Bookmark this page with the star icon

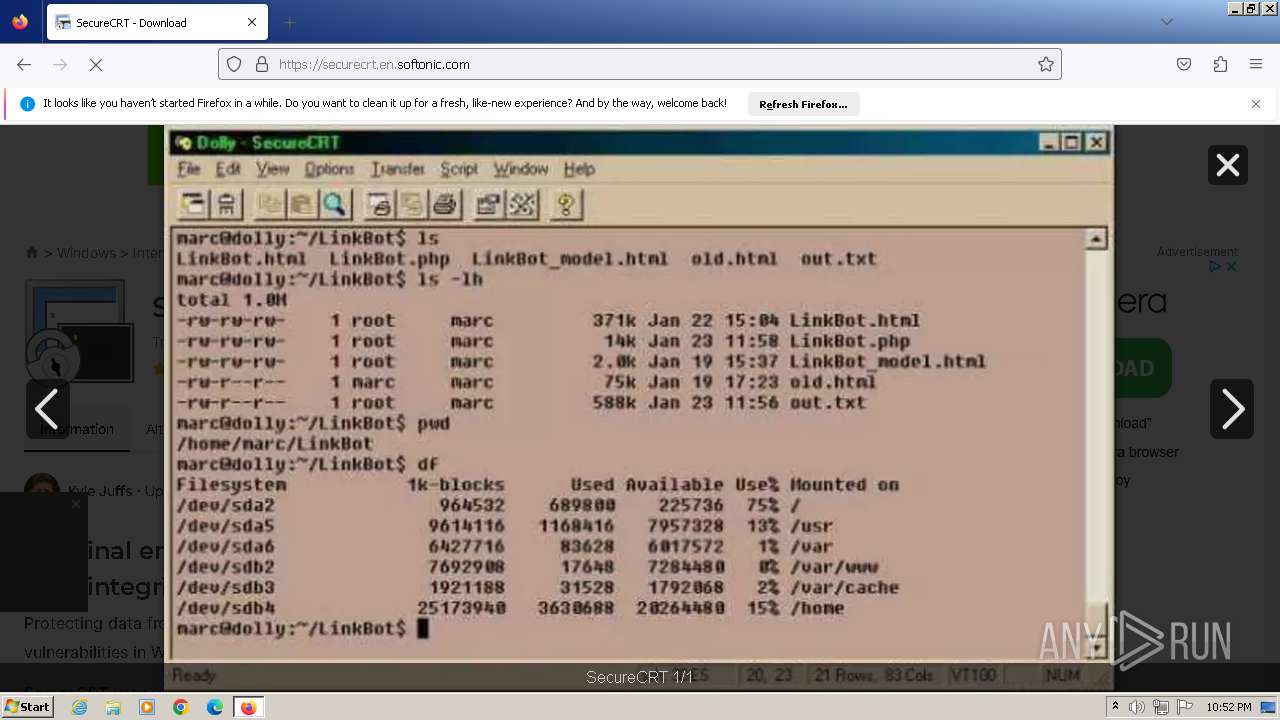point(1046,64)
